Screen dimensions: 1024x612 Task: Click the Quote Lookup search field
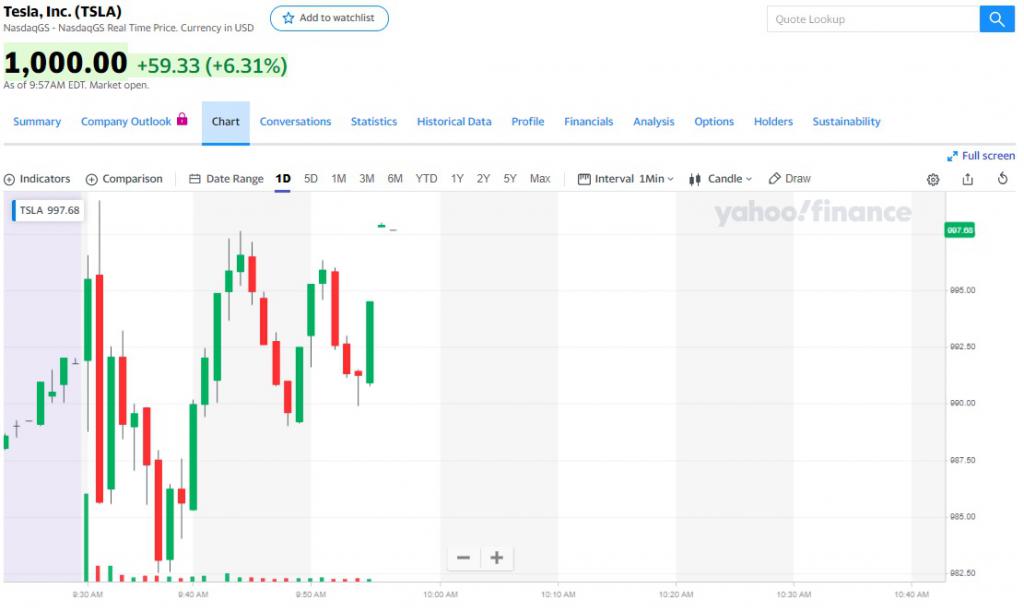click(x=873, y=19)
